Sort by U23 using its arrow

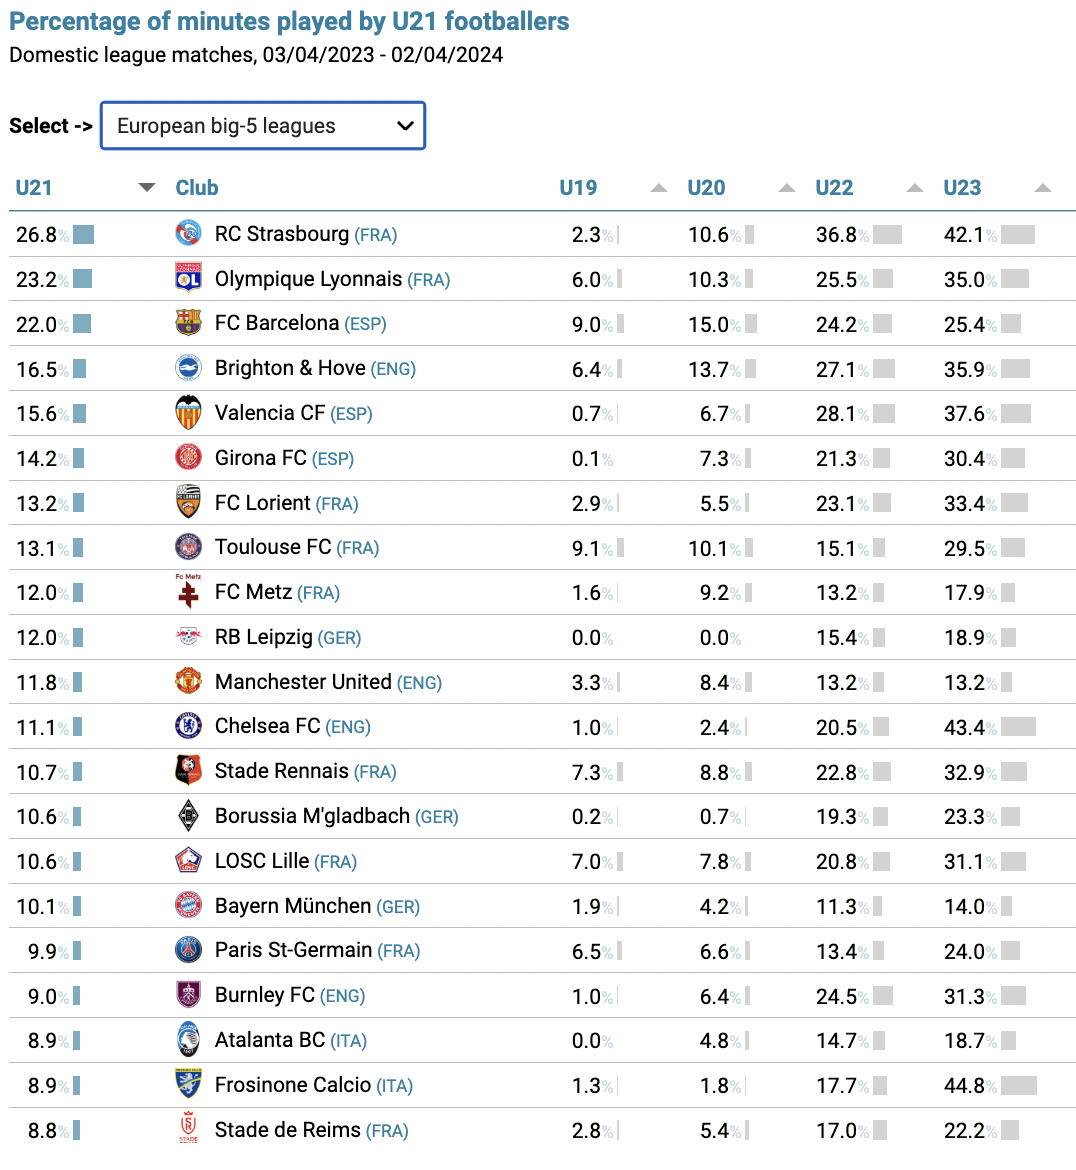tap(1042, 188)
